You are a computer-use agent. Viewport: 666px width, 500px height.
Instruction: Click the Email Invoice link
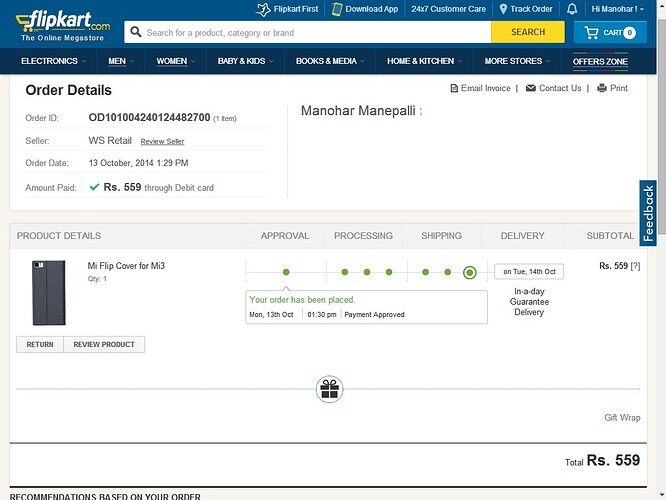pyautogui.click(x=485, y=88)
